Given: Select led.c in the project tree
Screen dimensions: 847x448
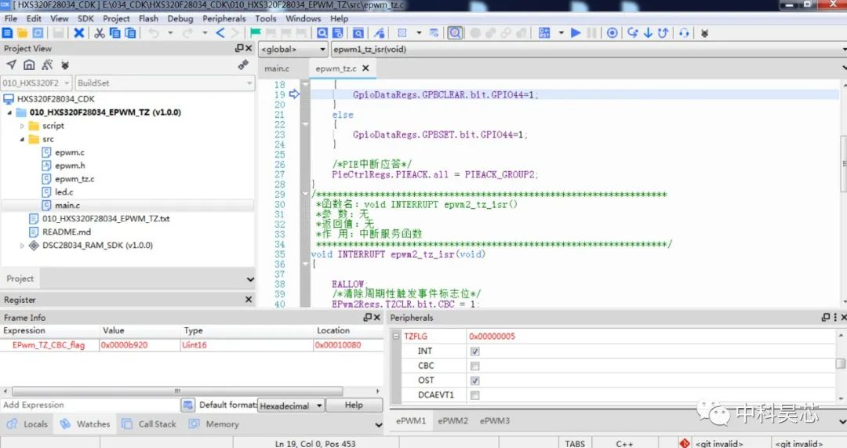Looking at the screenshot, I should click(64, 192).
